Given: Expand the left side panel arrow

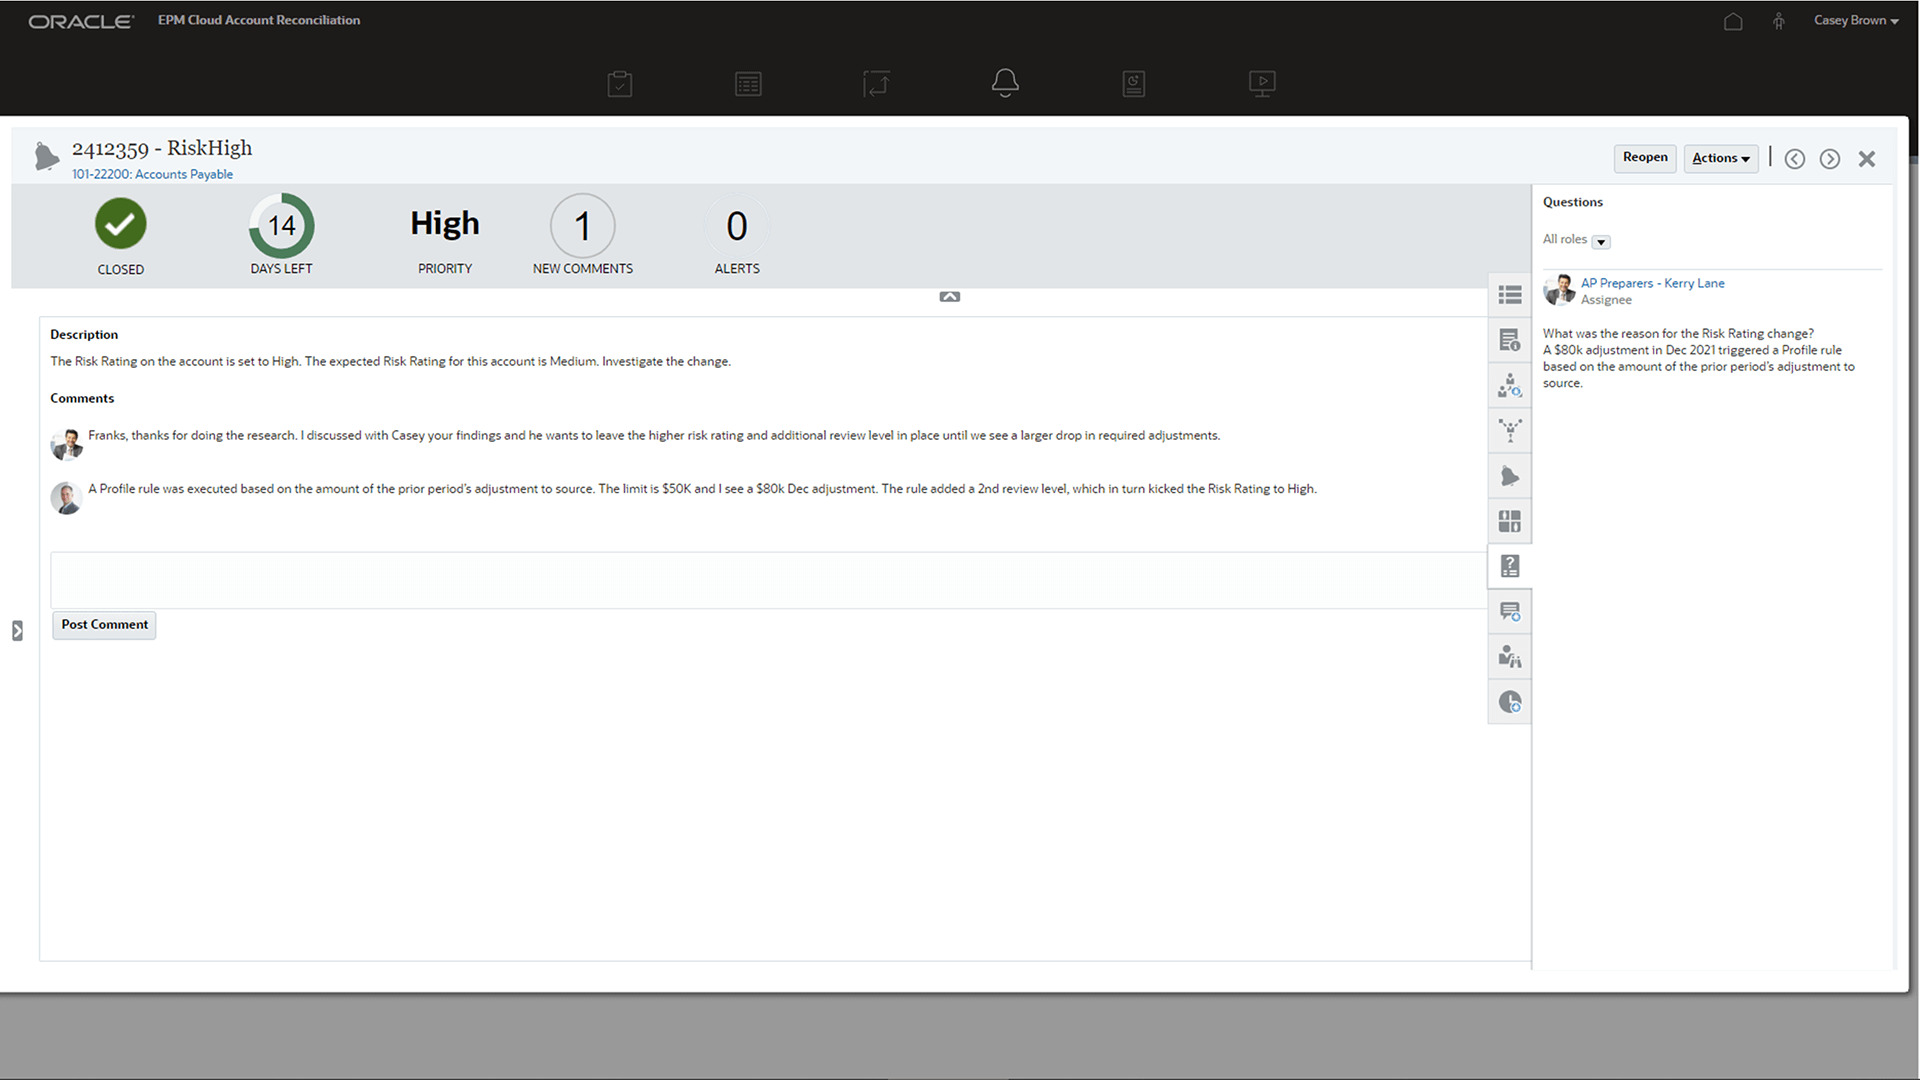Looking at the screenshot, I should [17, 630].
